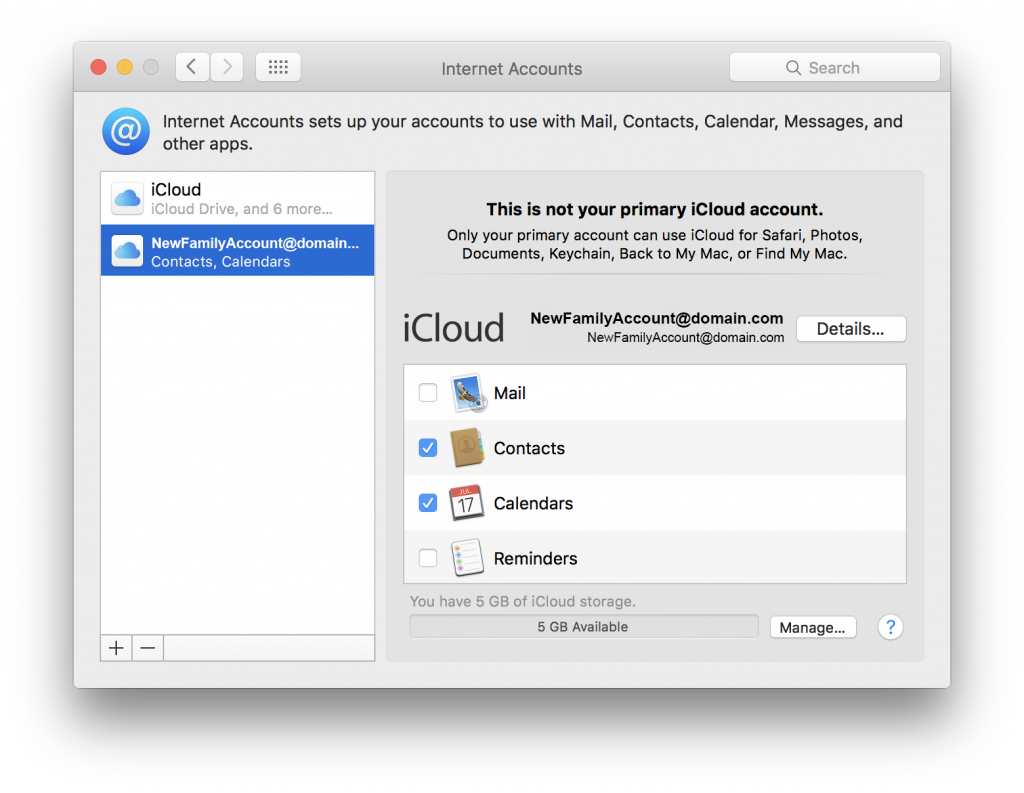
Task: Click the Search input field
Action: click(x=835, y=67)
